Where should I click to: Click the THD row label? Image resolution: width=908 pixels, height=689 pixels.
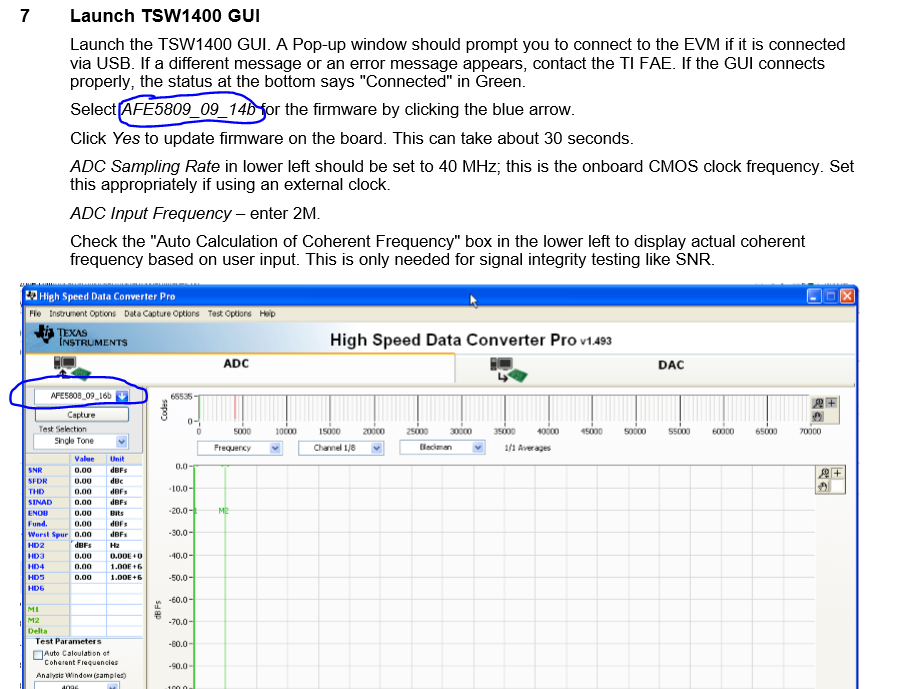click(x=36, y=492)
